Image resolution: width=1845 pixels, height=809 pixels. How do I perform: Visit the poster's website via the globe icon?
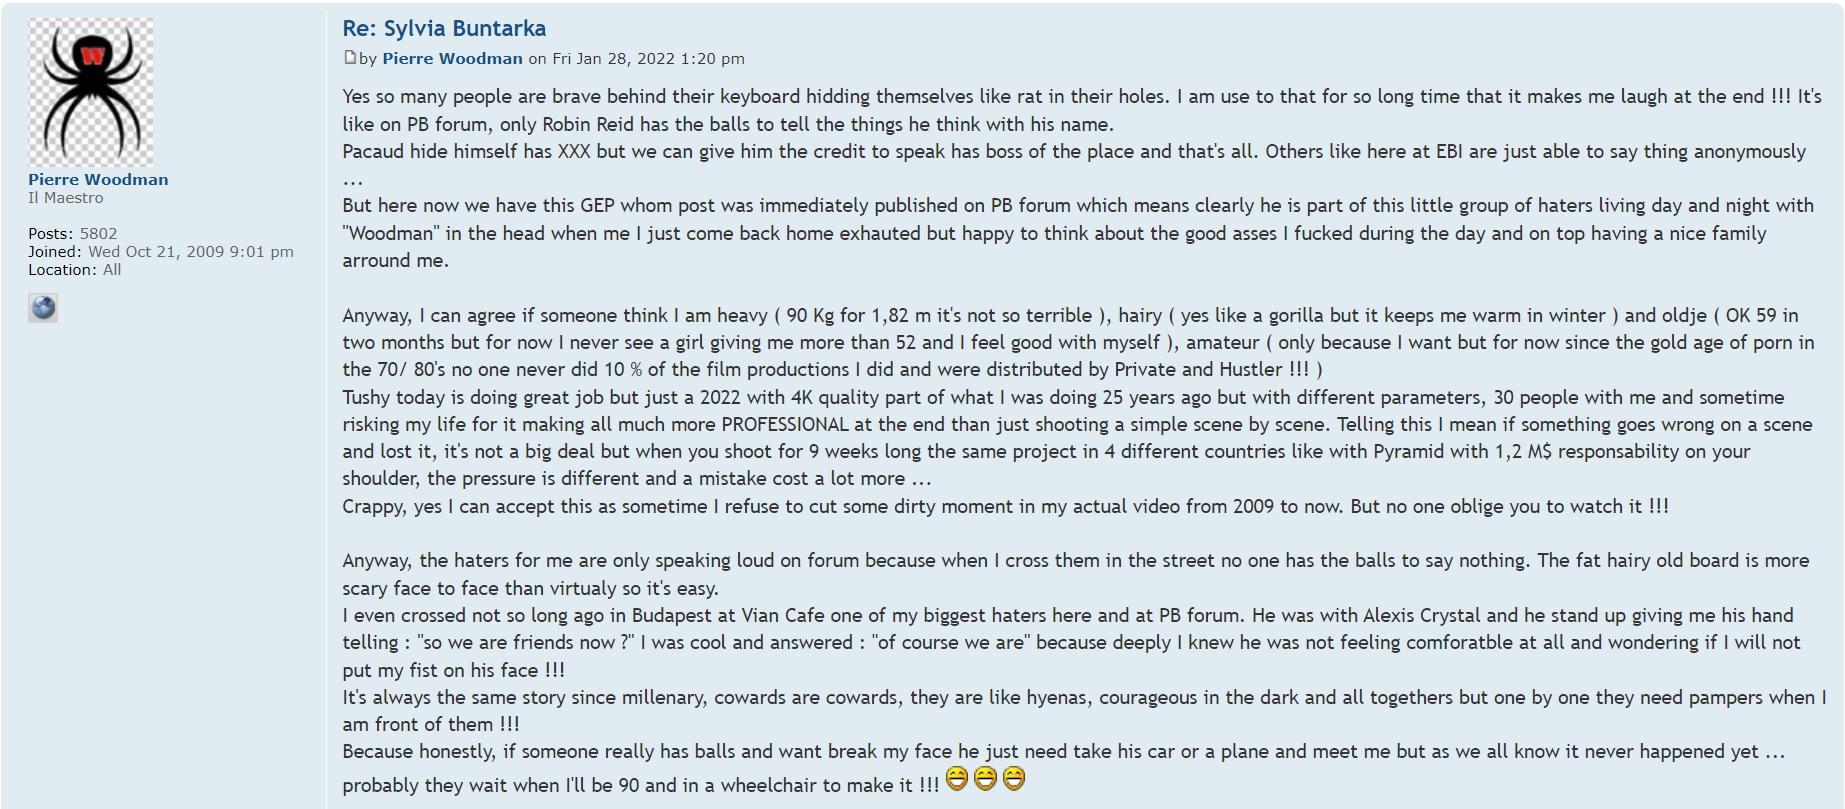click(43, 307)
